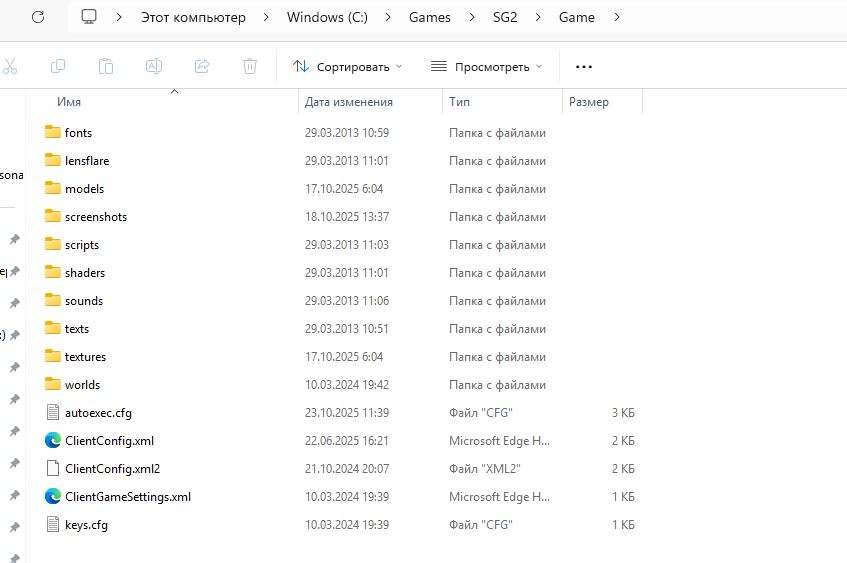
Task: Select the ClientGameSettings.xml Edge file icon
Action: 54,496
